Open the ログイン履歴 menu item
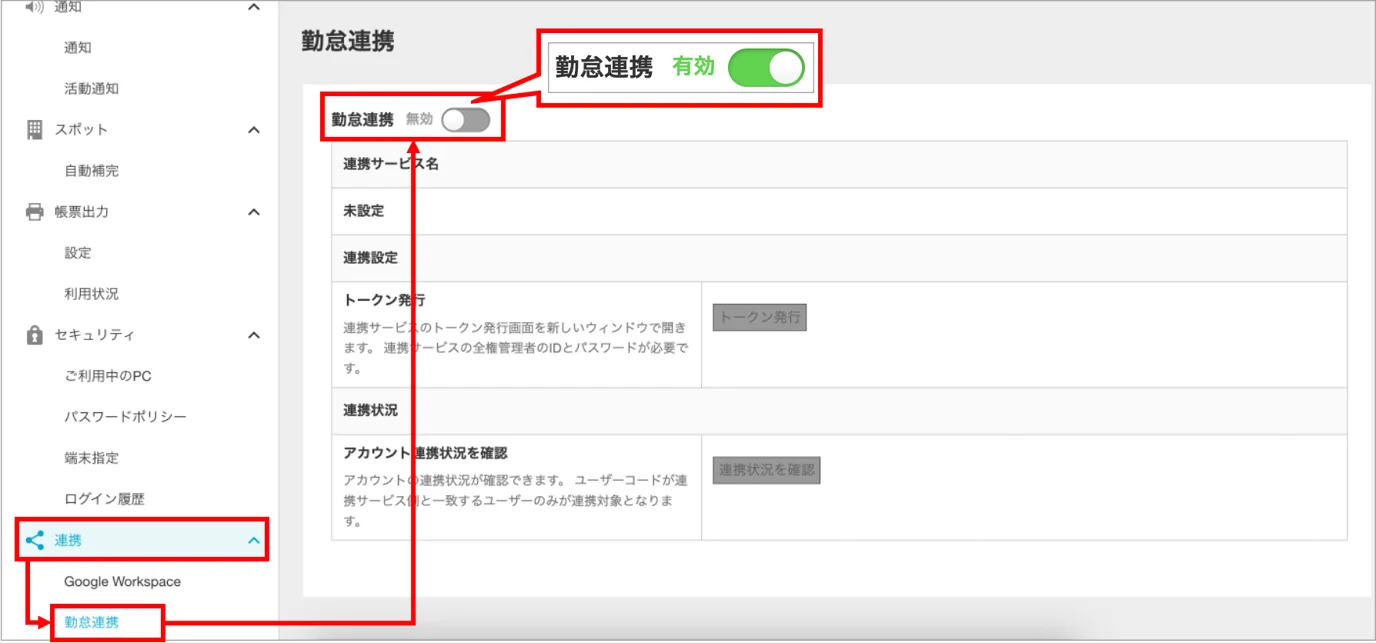This screenshot has width=1376, height=643. click(x=105, y=499)
